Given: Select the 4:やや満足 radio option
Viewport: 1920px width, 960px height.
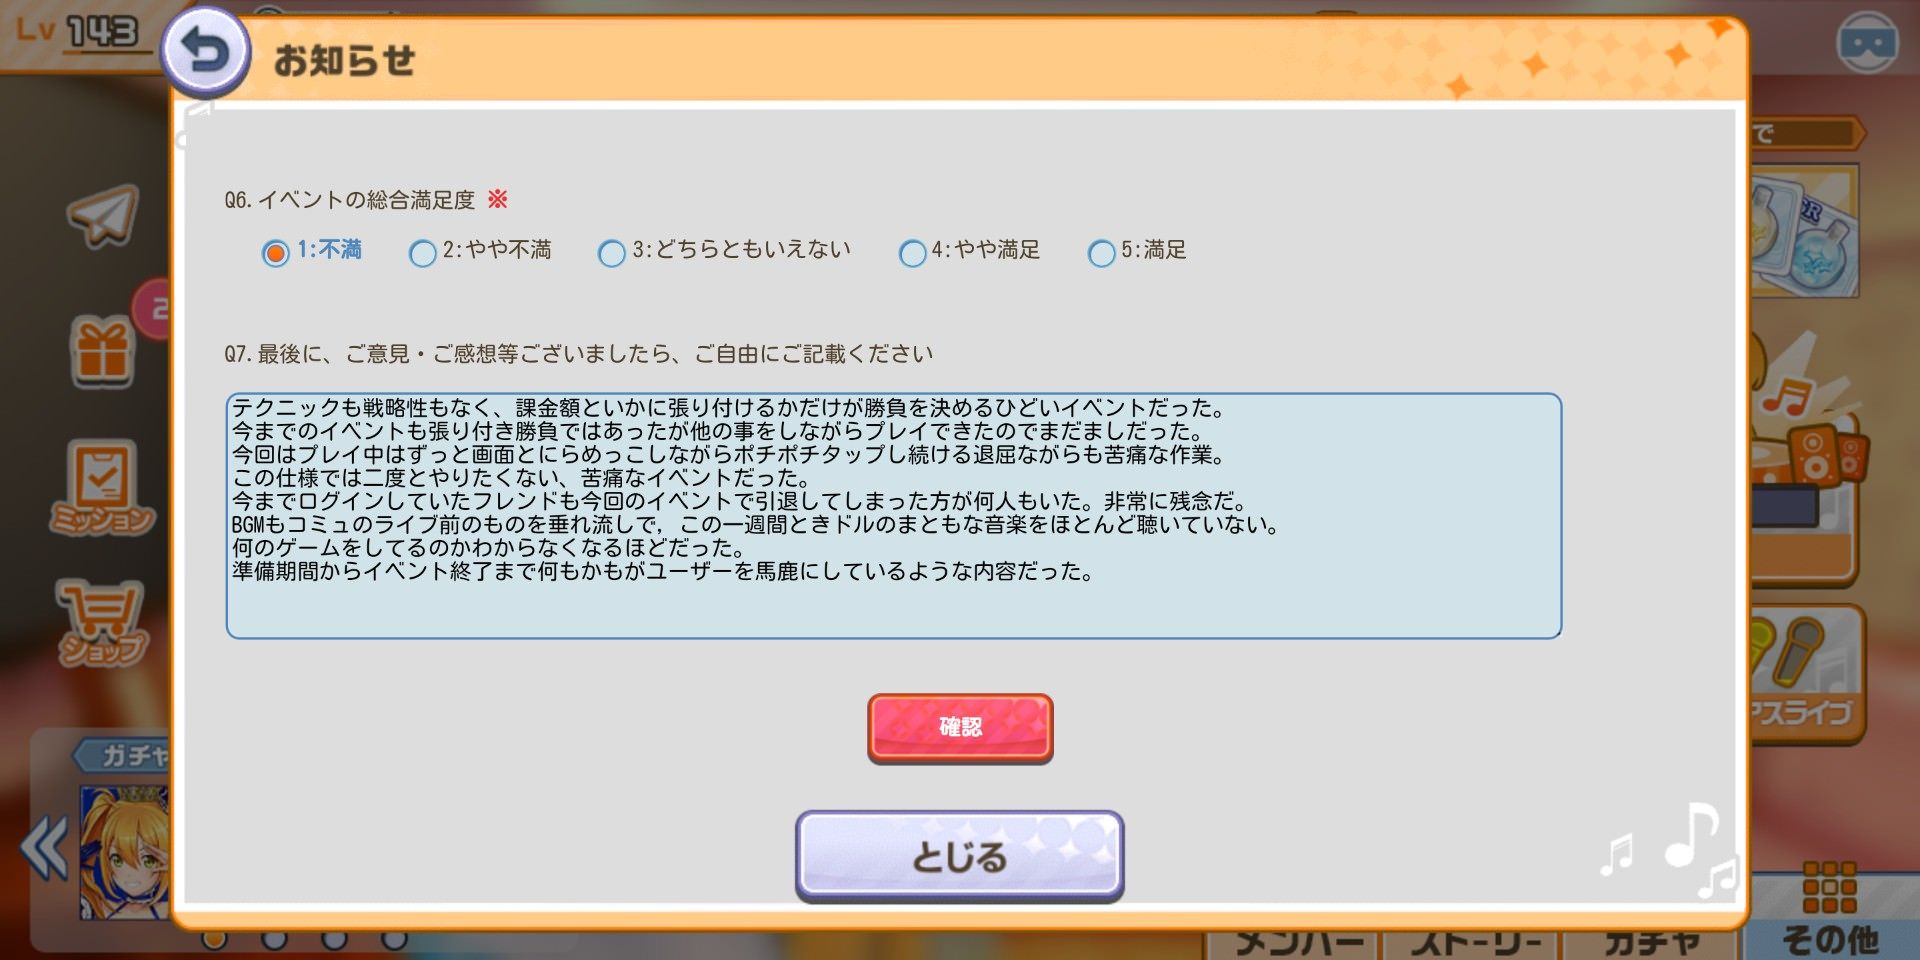Looking at the screenshot, I should tap(912, 253).
